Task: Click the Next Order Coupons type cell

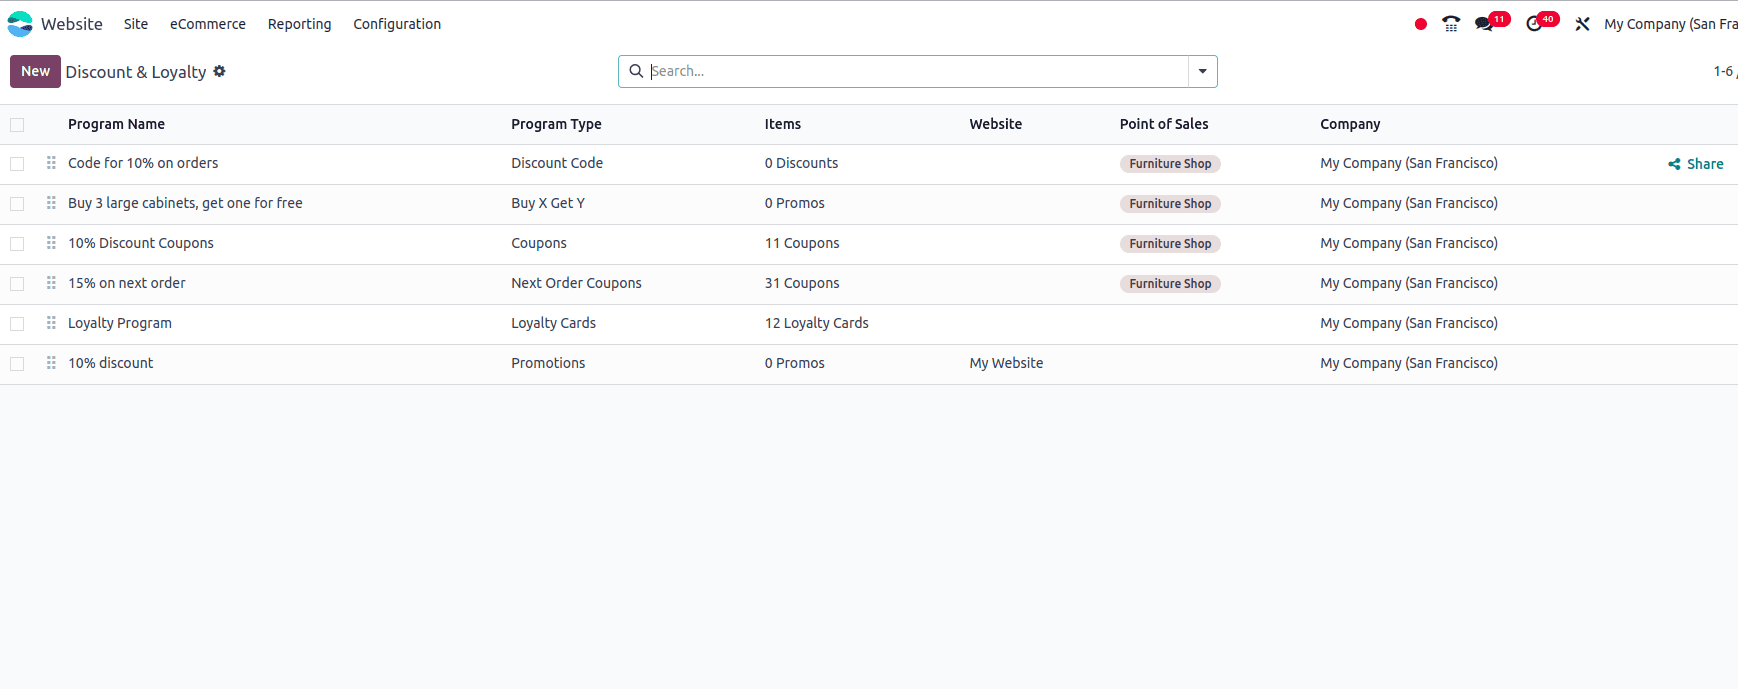Action: (x=576, y=283)
